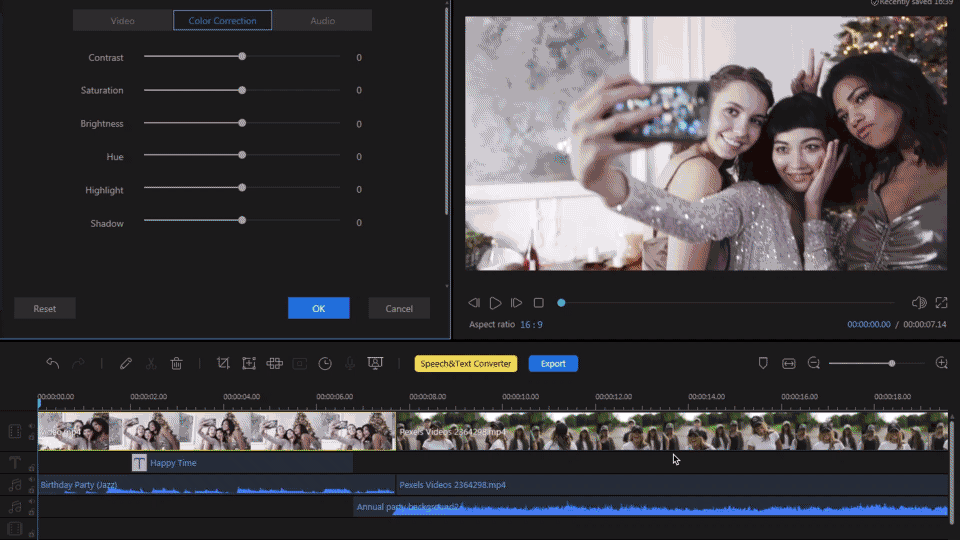This screenshot has height=540, width=960.
Task: Click the Mosaic tool icon
Action: pos(274,364)
